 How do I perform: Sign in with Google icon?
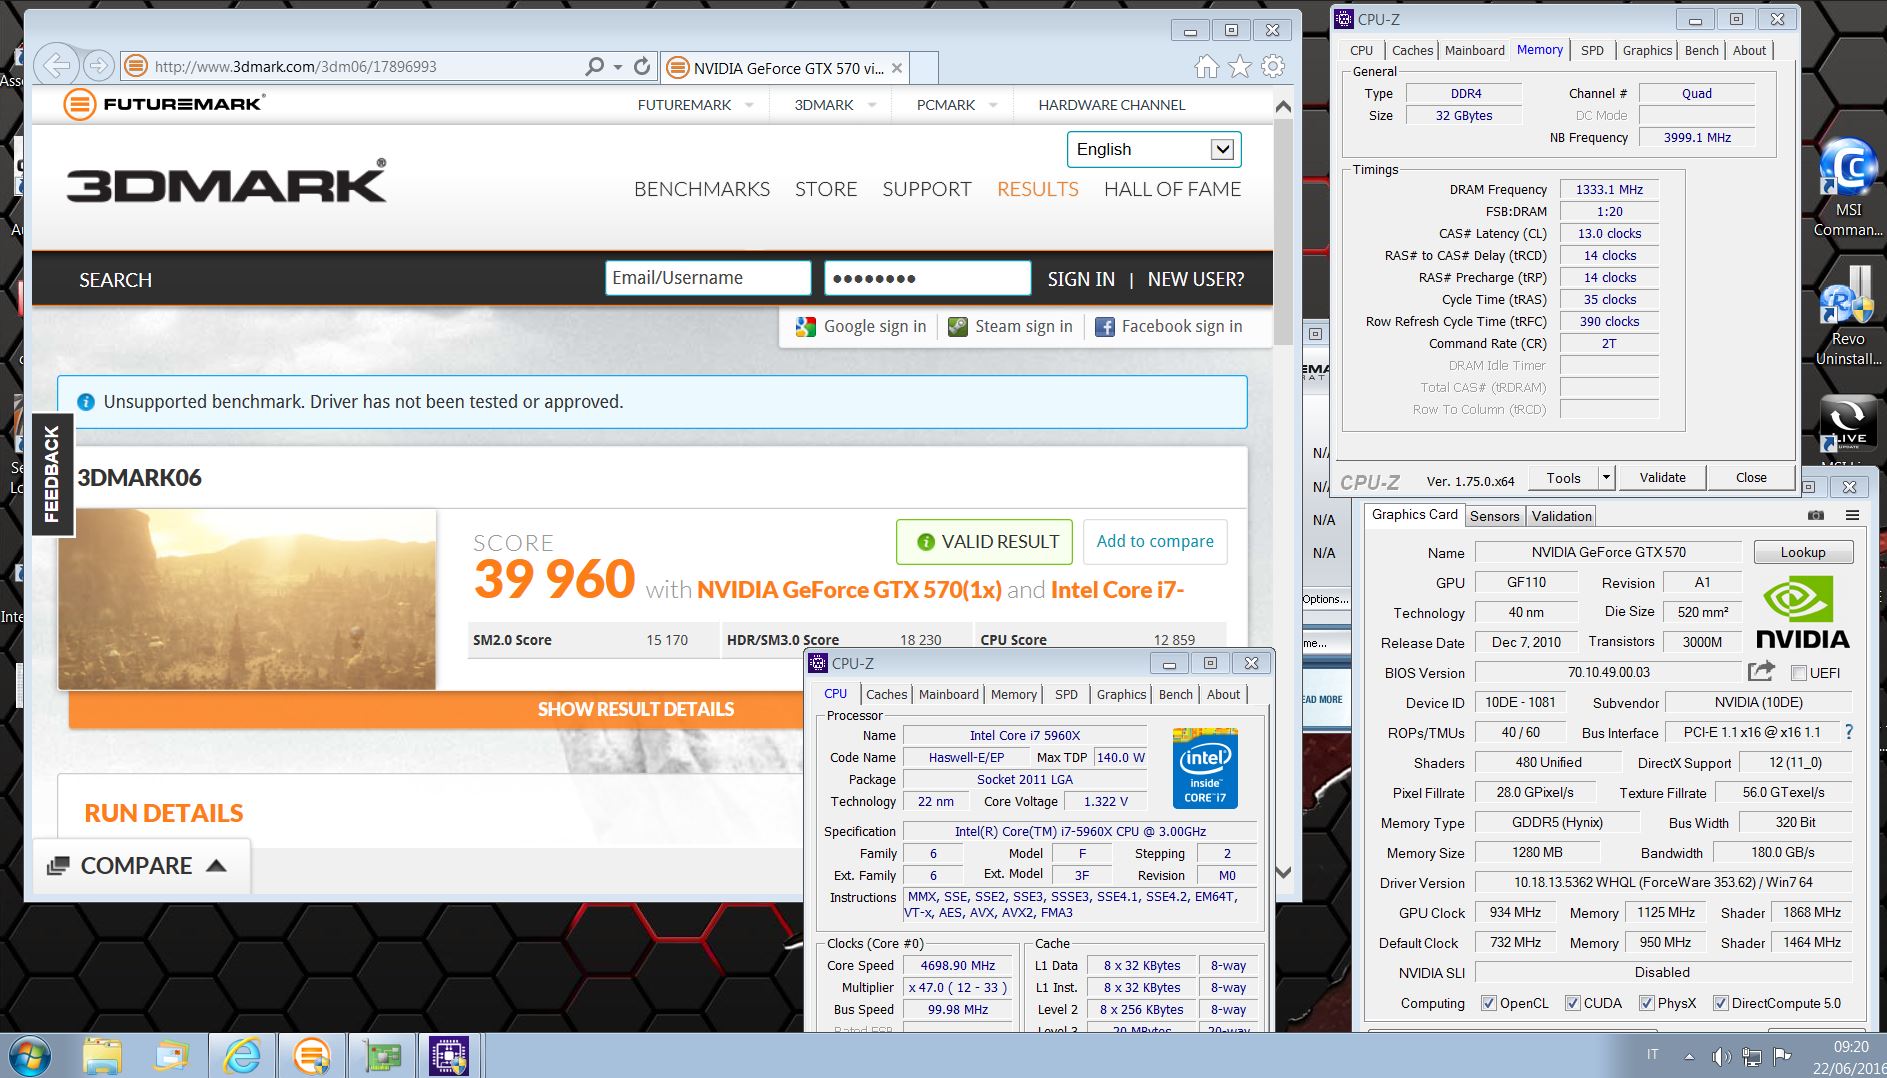(x=806, y=327)
